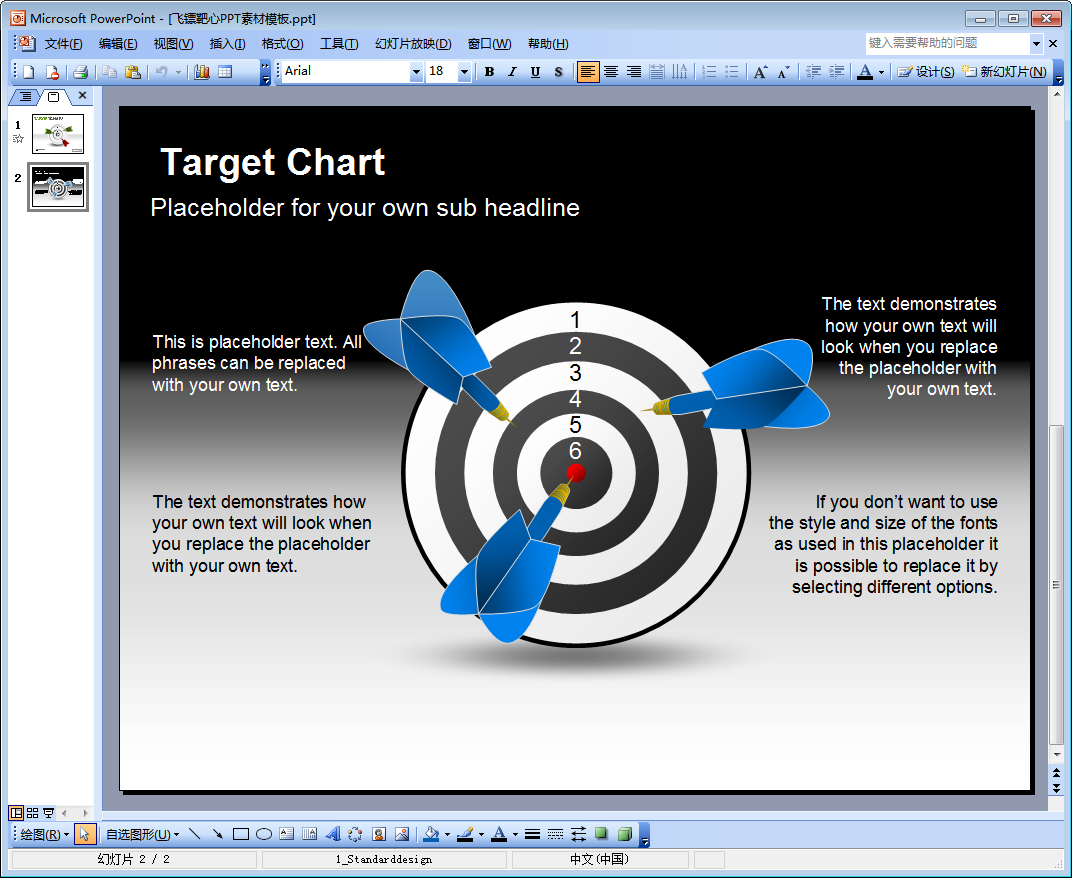Center-align the text
Screen dimensions: 1072x878
click(610, 72)
